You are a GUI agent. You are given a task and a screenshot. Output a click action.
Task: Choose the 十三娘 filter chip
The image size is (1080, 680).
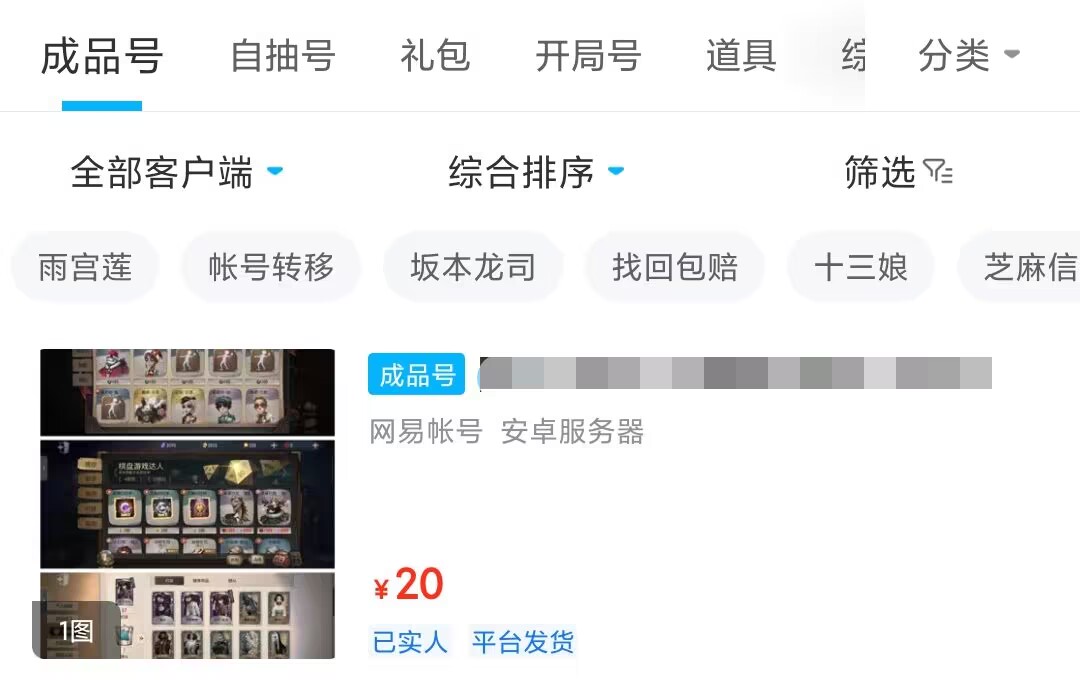pyautogui.click(x=860, y=267)
